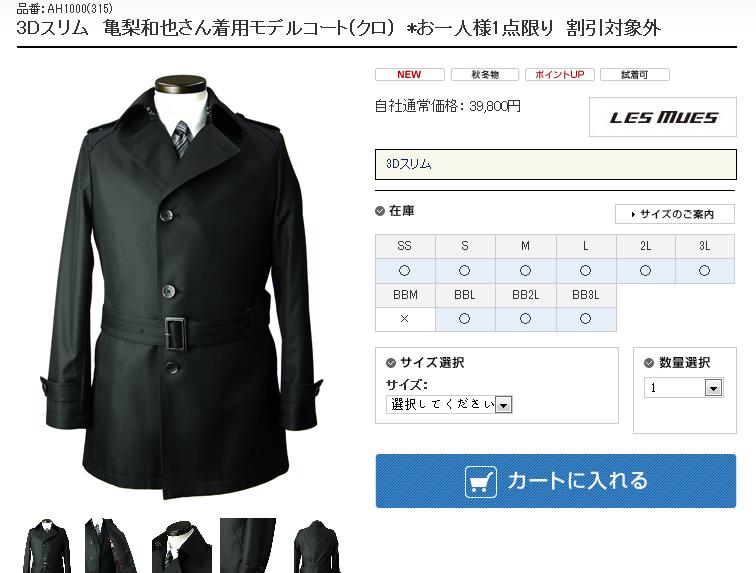Image resolution: width=756 pixels, height=573 pixels.
Task: Click the ポイントUP badge
Action: pos(559,75)
